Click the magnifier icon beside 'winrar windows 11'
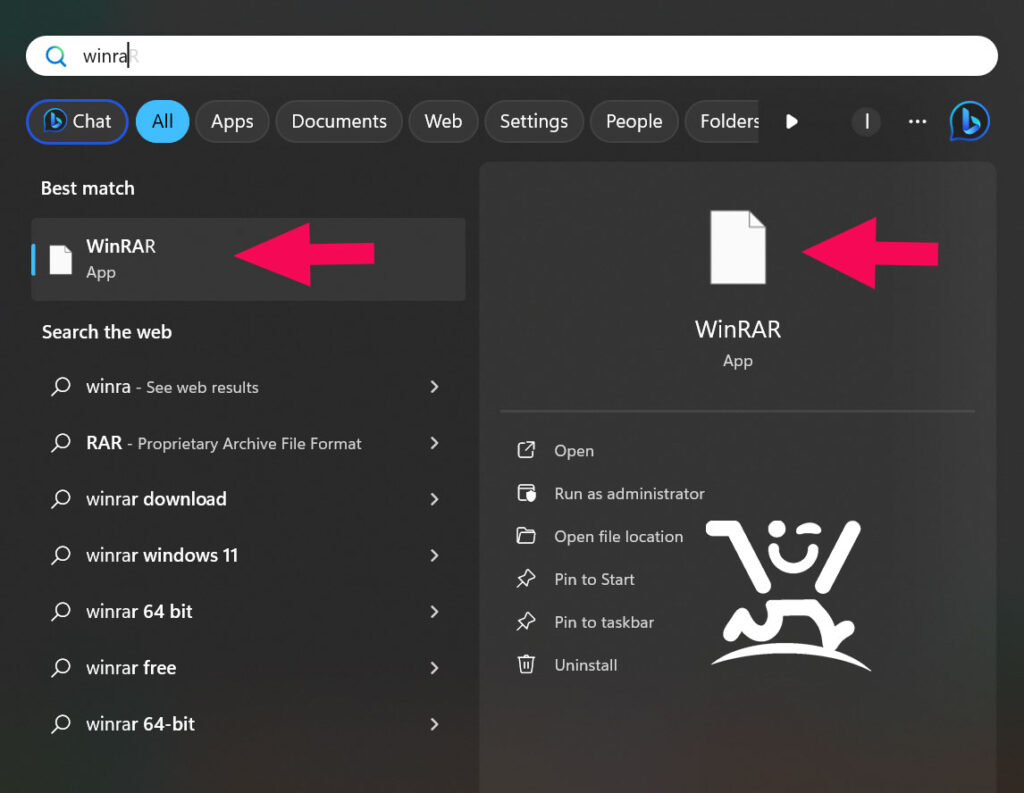This screenshot has height=793, width=1024. click(x=61, y=555)
